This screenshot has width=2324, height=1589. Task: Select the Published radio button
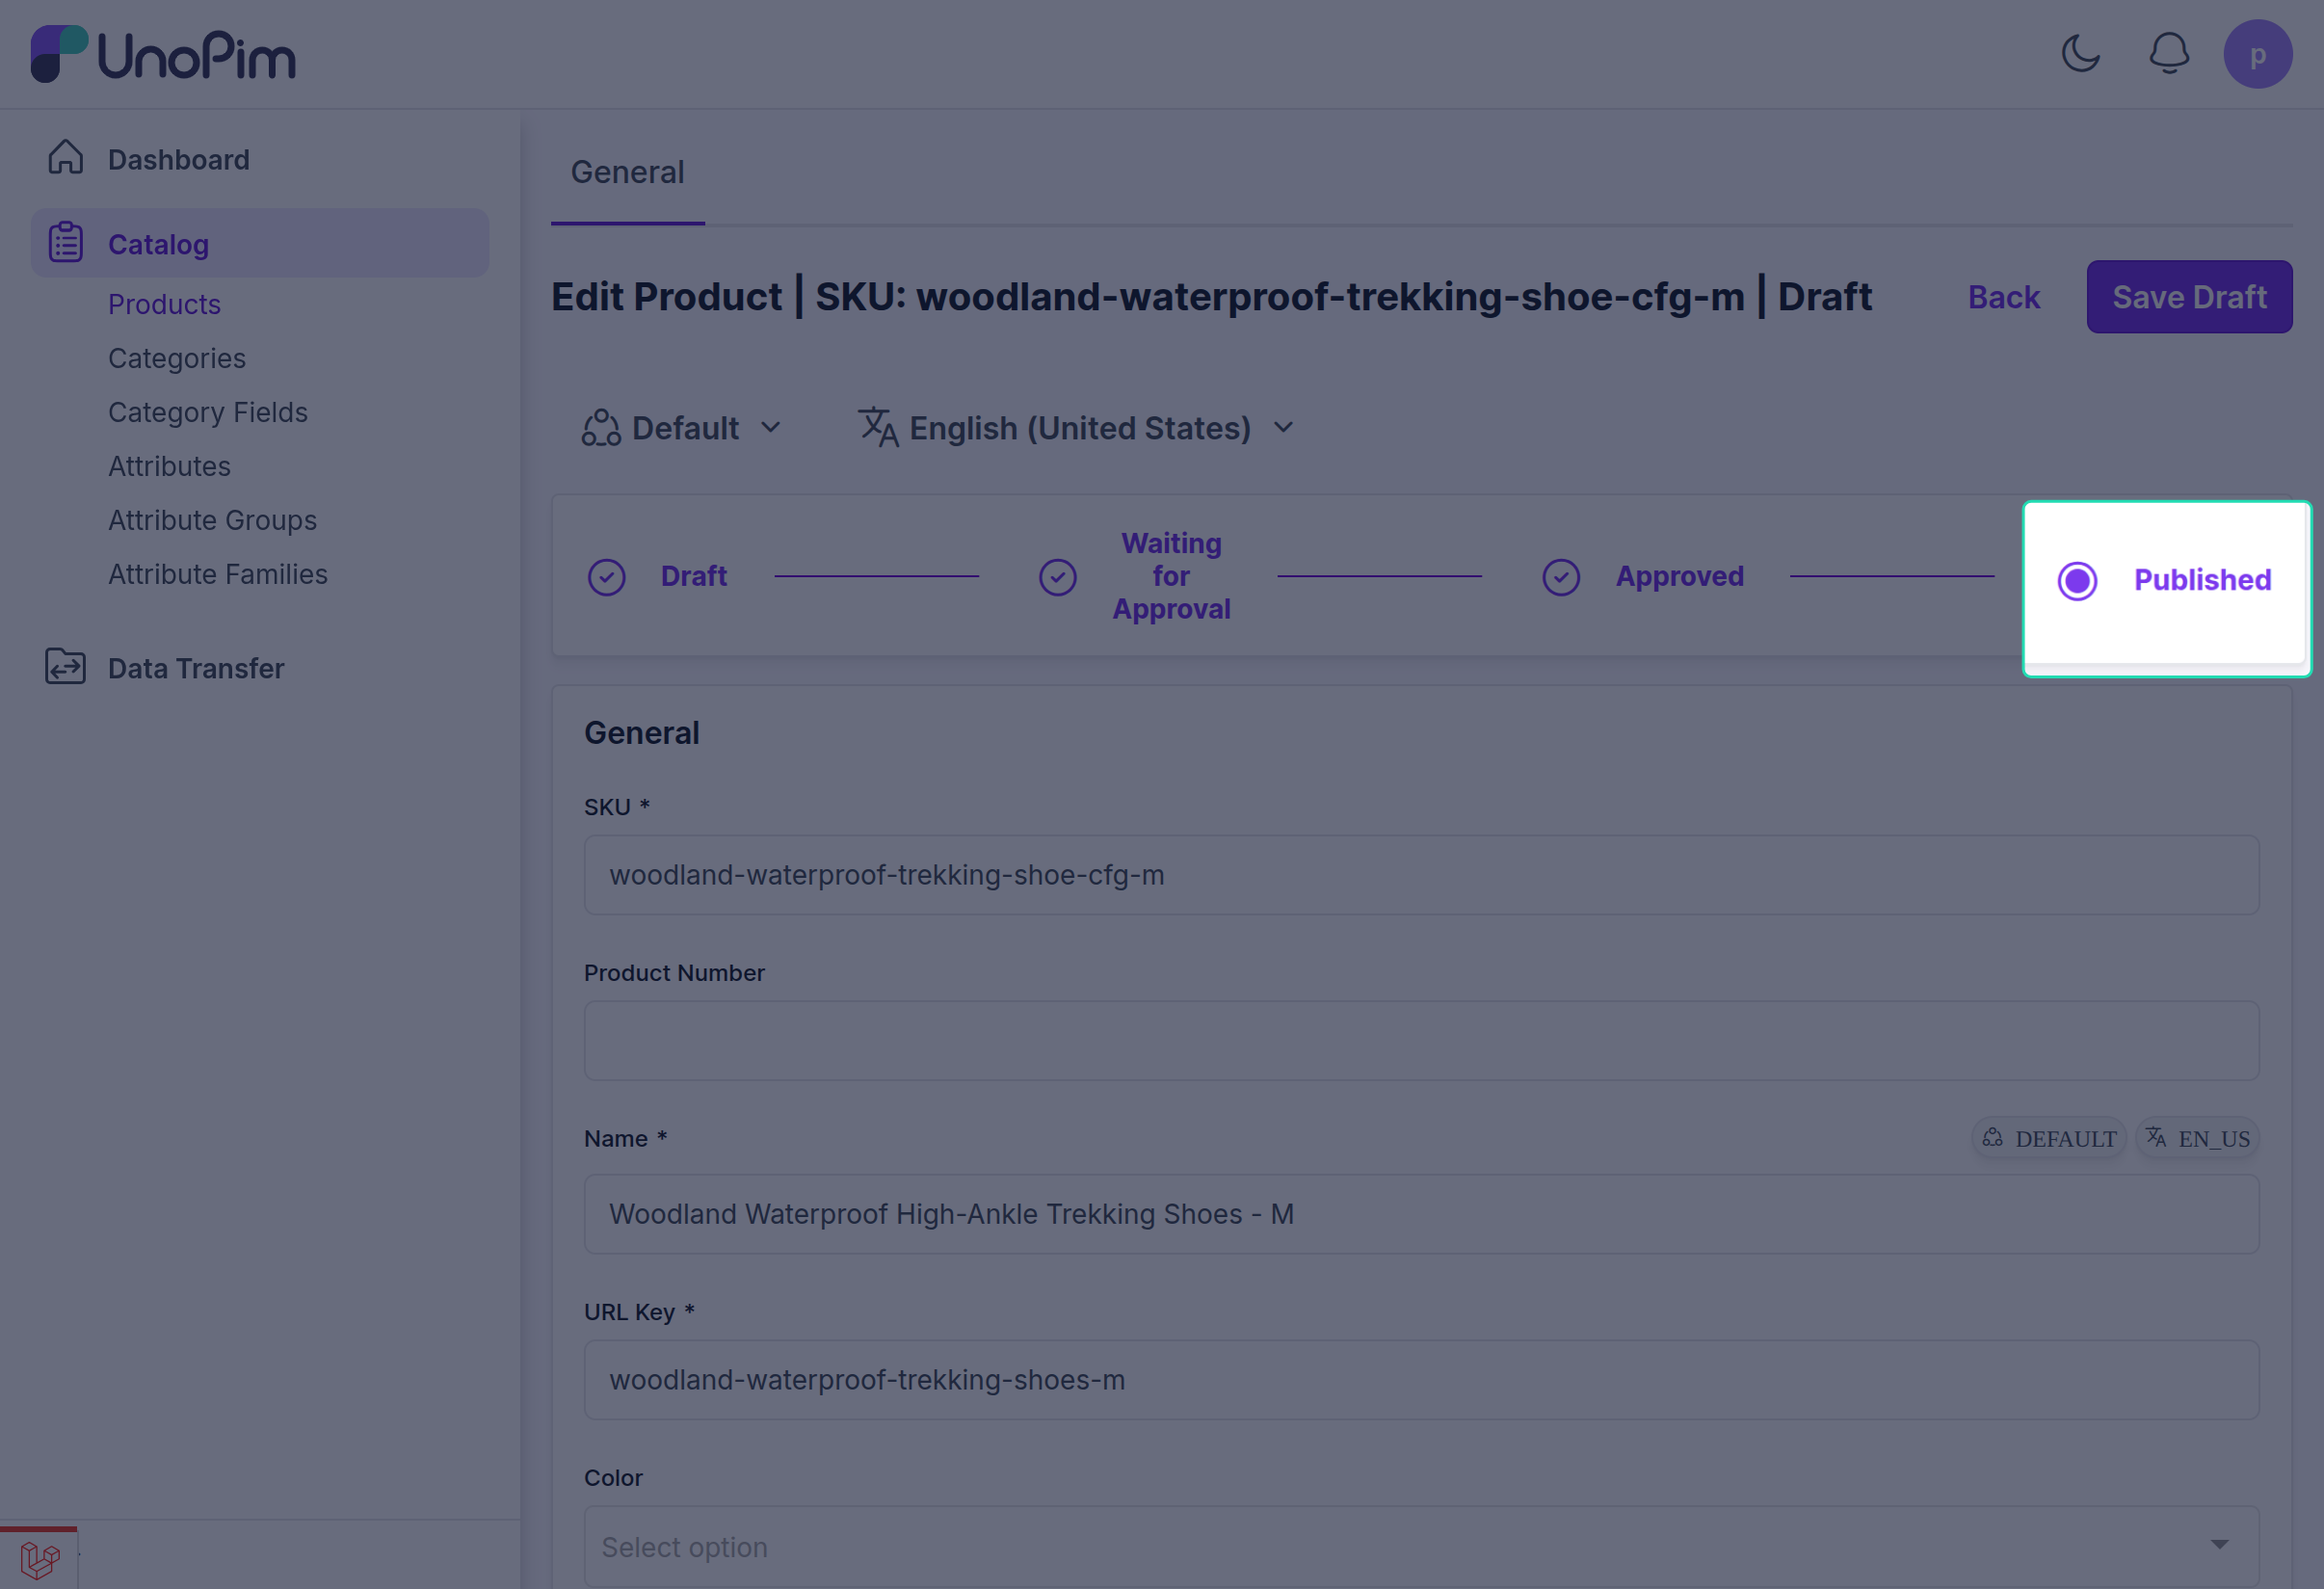pyautogui.click(x=2077, y=580)
